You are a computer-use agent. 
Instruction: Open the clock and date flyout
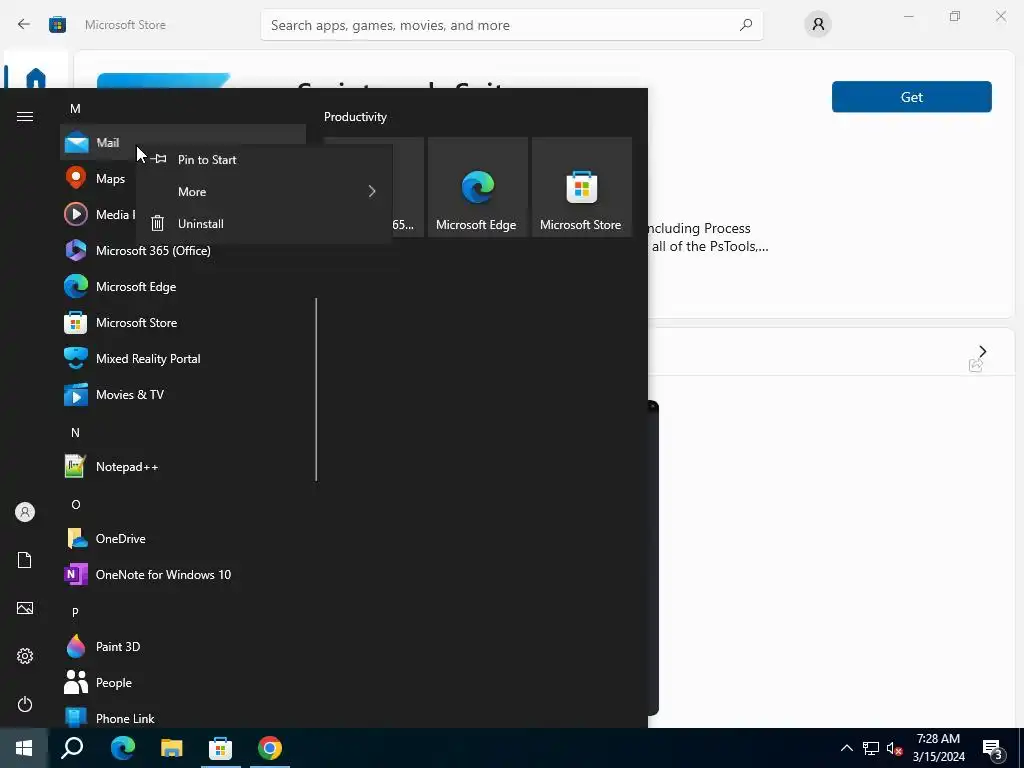point(938,748)
